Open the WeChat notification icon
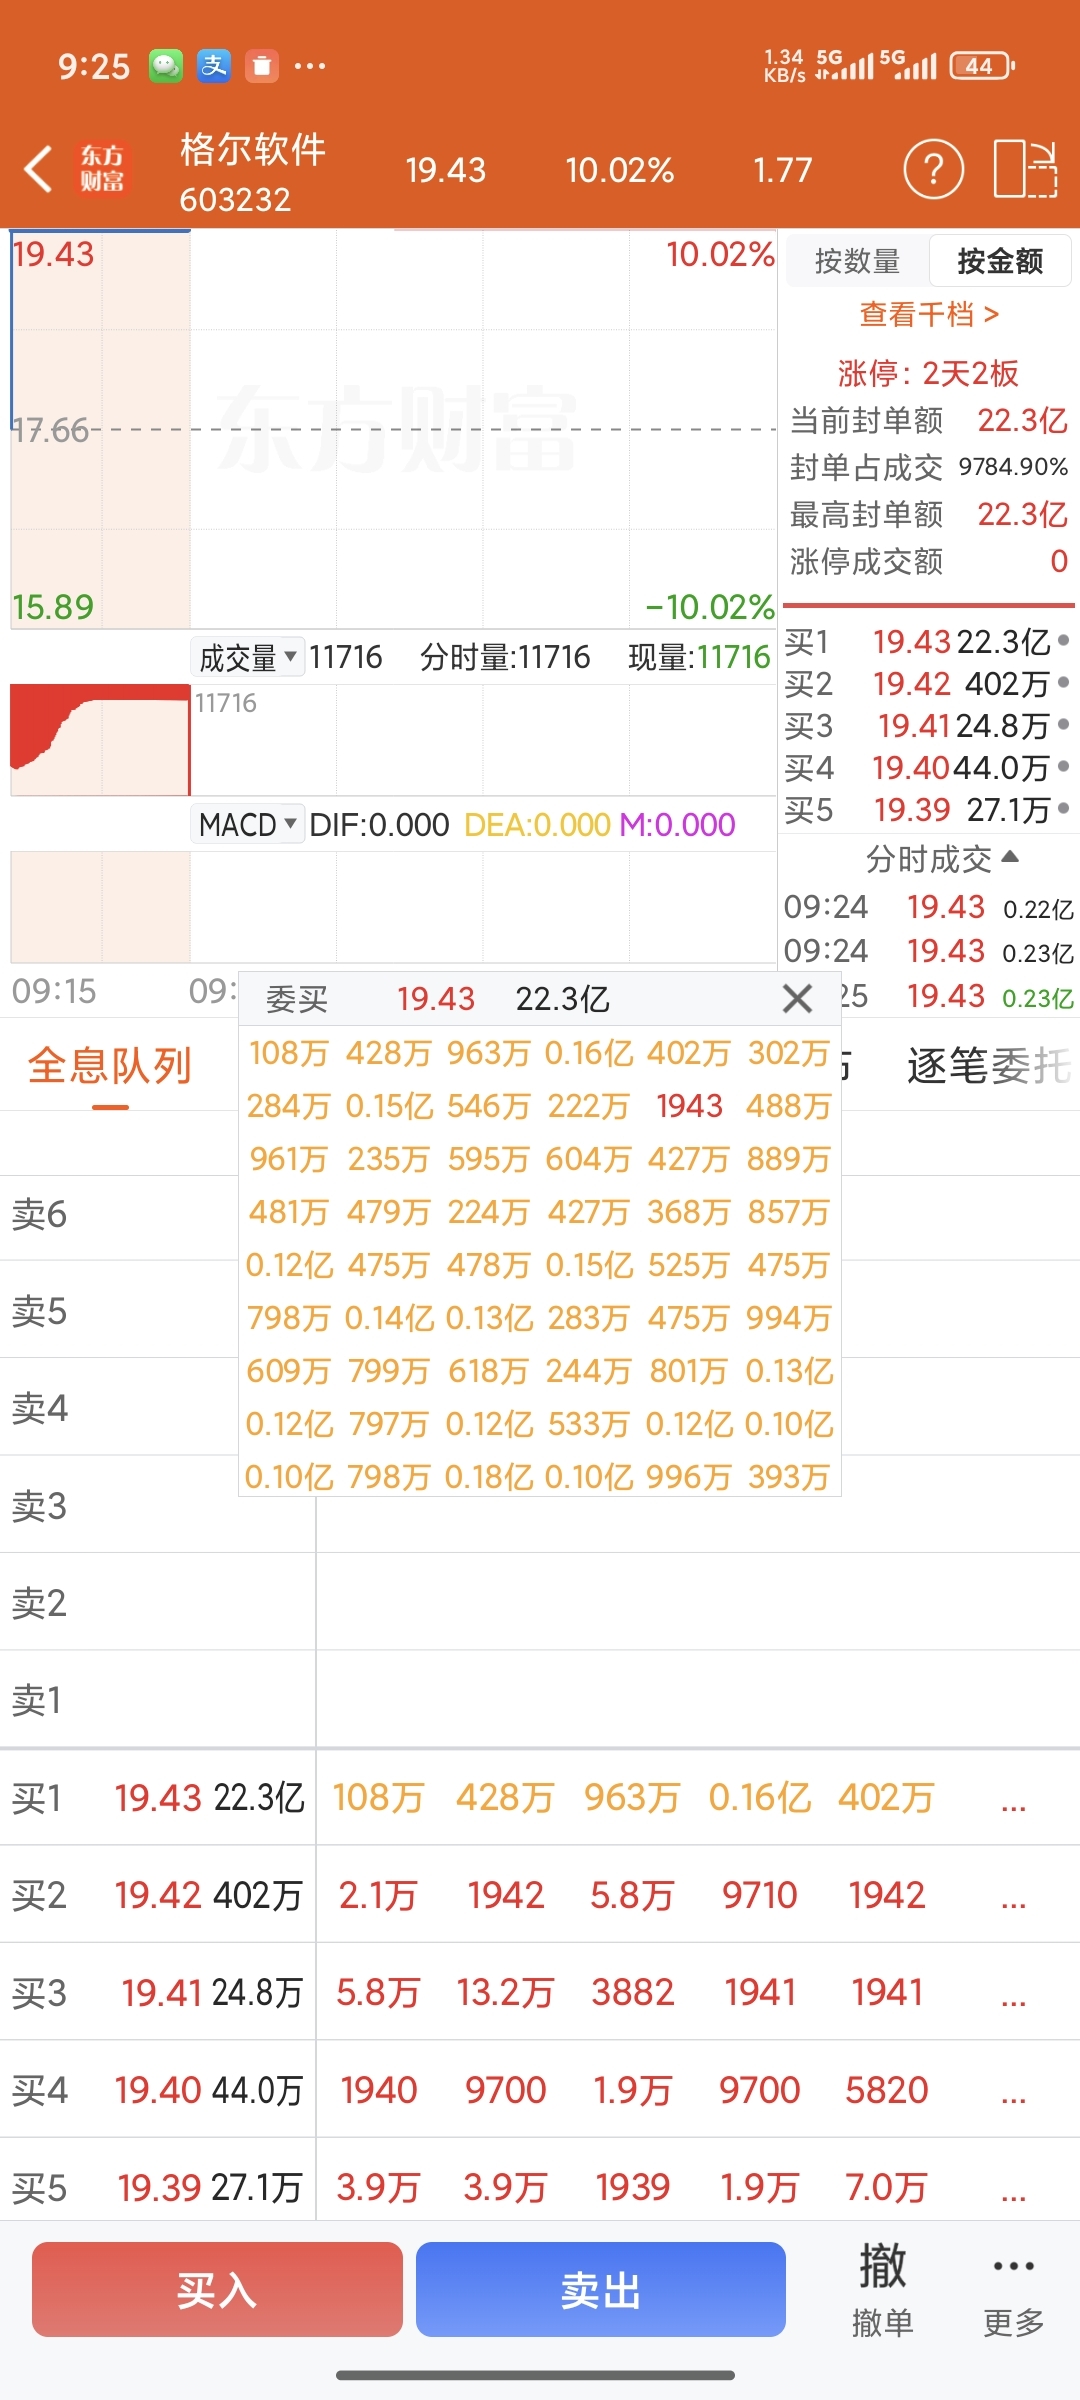Viewport: 1080px width, 2400px height. click(x=166, y=66)
